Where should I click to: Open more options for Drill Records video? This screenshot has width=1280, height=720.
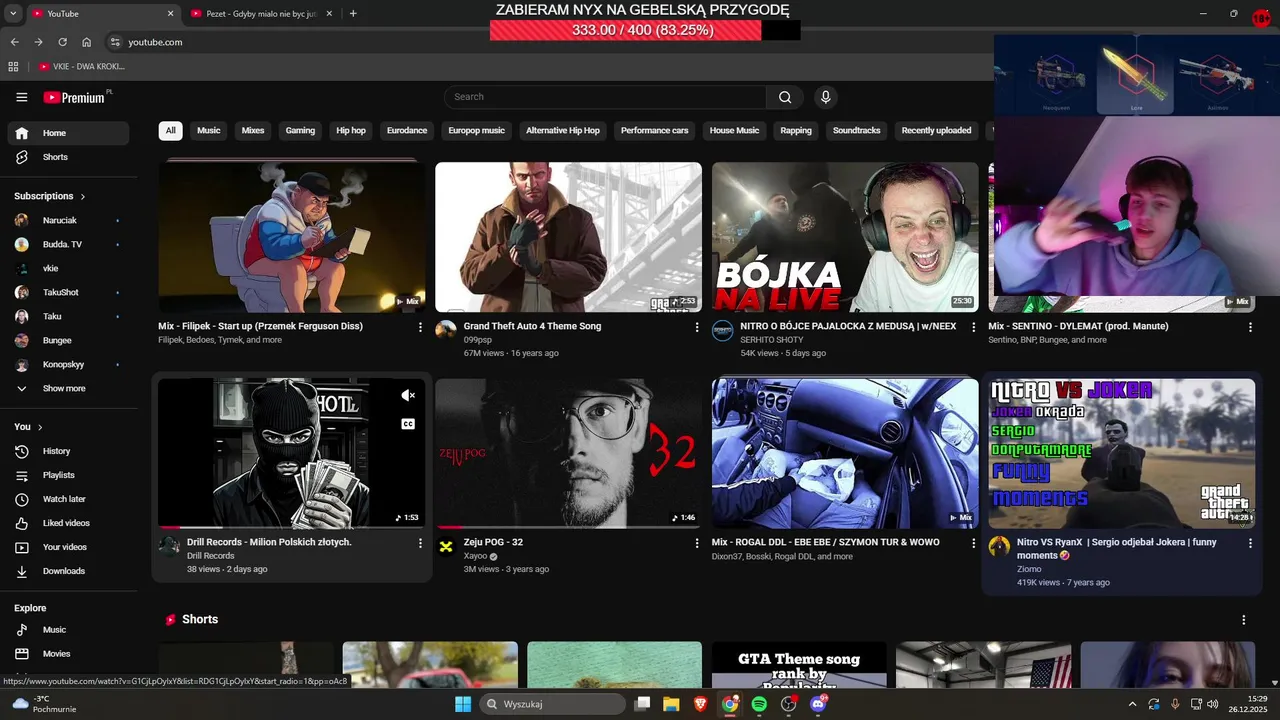tap(420, 543)
